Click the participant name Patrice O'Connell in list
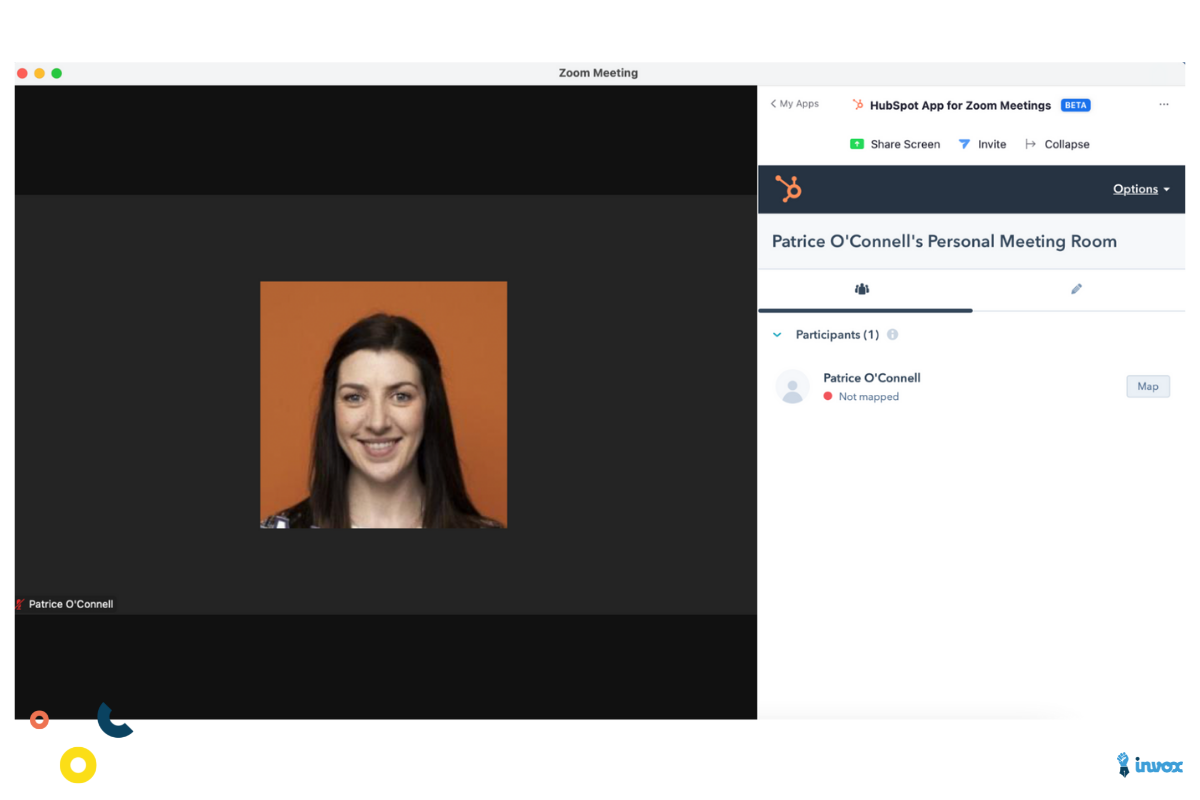 (x=872, y=378)
